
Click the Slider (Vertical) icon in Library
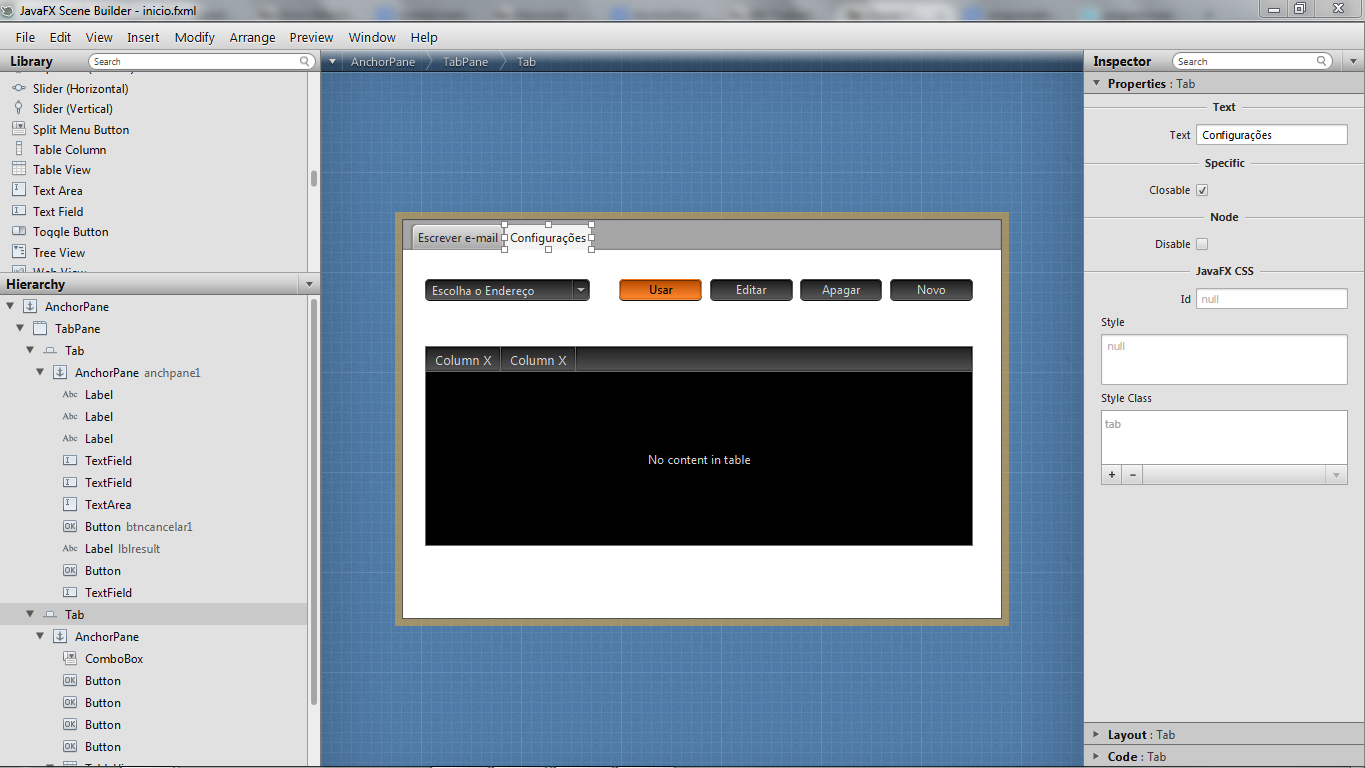click(19, 108)
